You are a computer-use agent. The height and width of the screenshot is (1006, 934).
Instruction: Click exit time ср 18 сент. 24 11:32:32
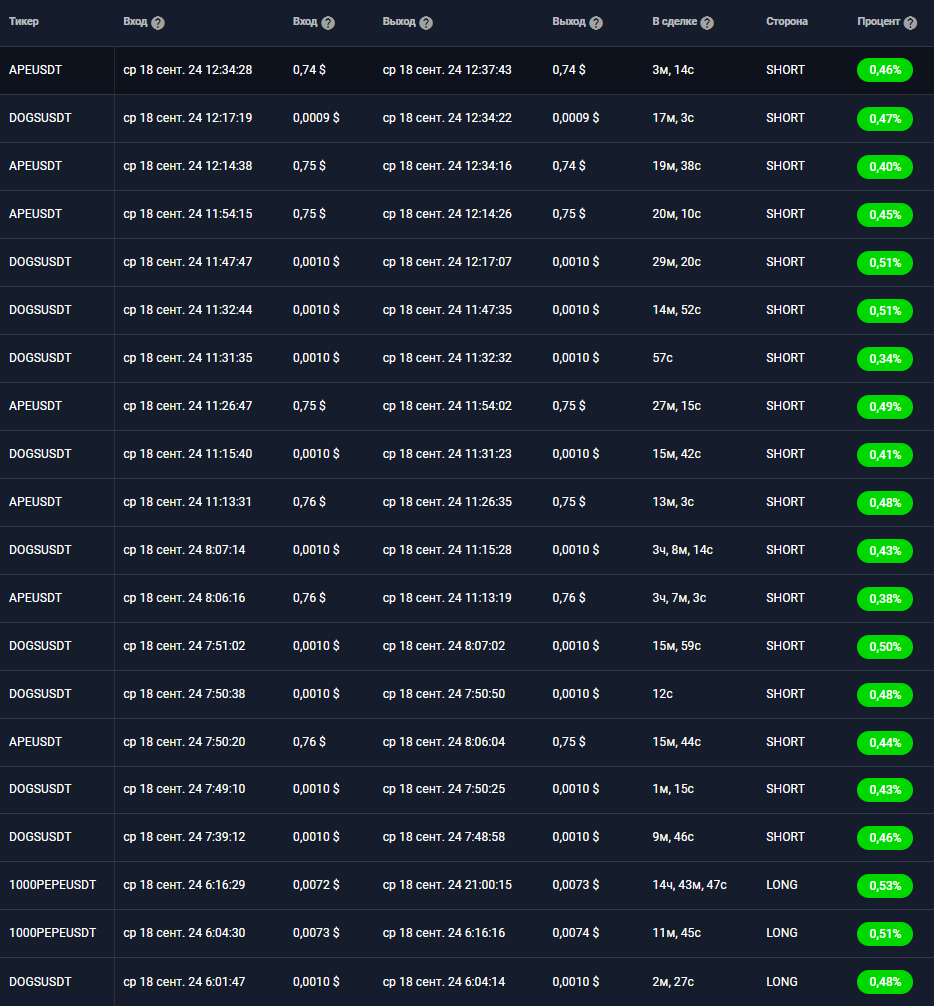point(447,358)
